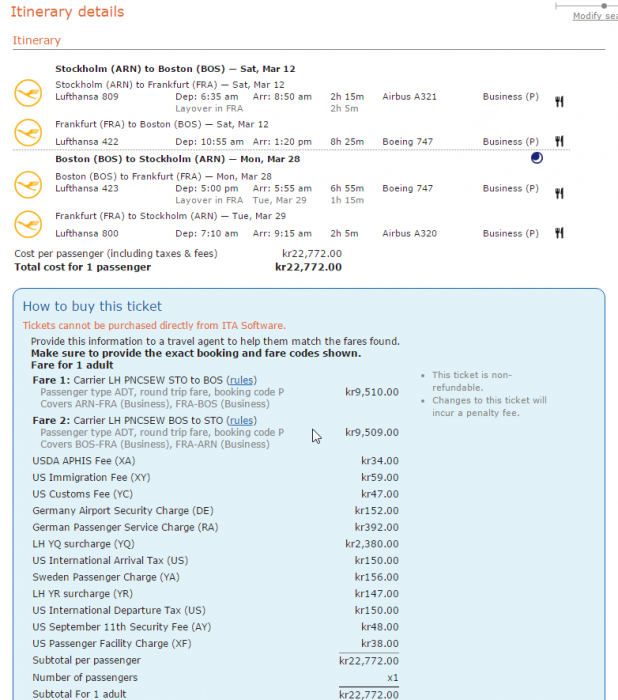The width and height of the screenshot is (618, 700).
Task: Click the Itinerary section heading
Action: 37,41
